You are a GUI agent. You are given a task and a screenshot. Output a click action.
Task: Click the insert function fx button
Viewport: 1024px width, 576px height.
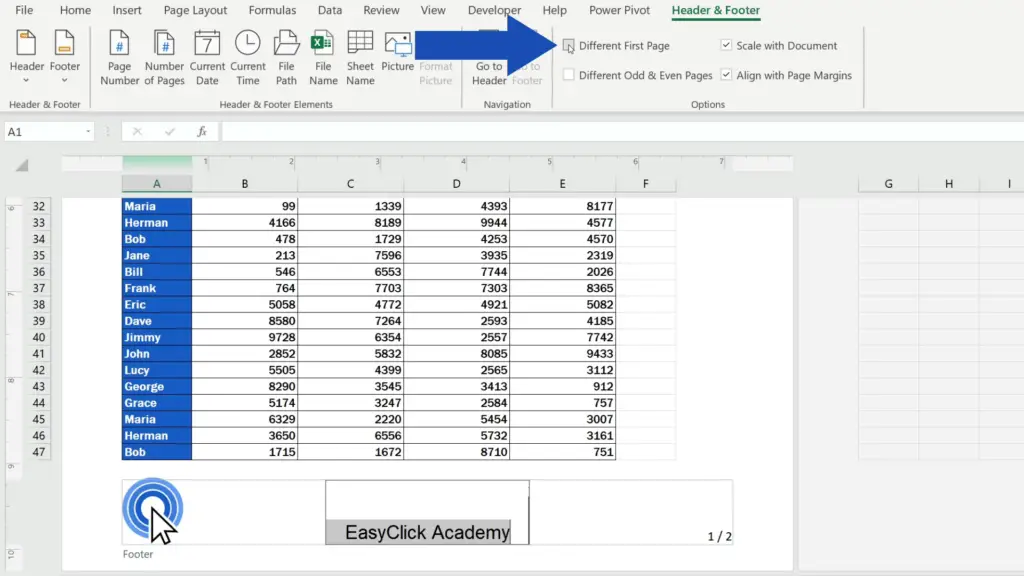coord(202,132)
